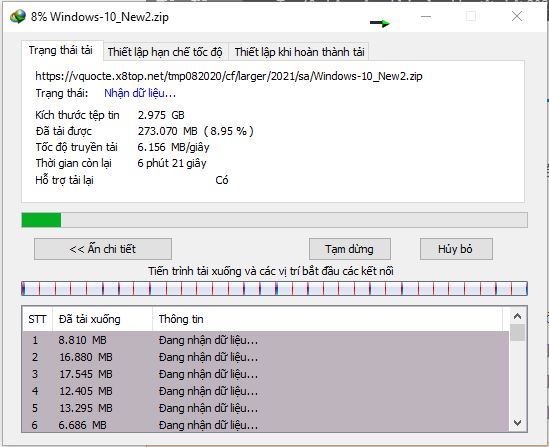Click the green download progress bar
This screenshot has width=549, height=447.
pos(274,220)
